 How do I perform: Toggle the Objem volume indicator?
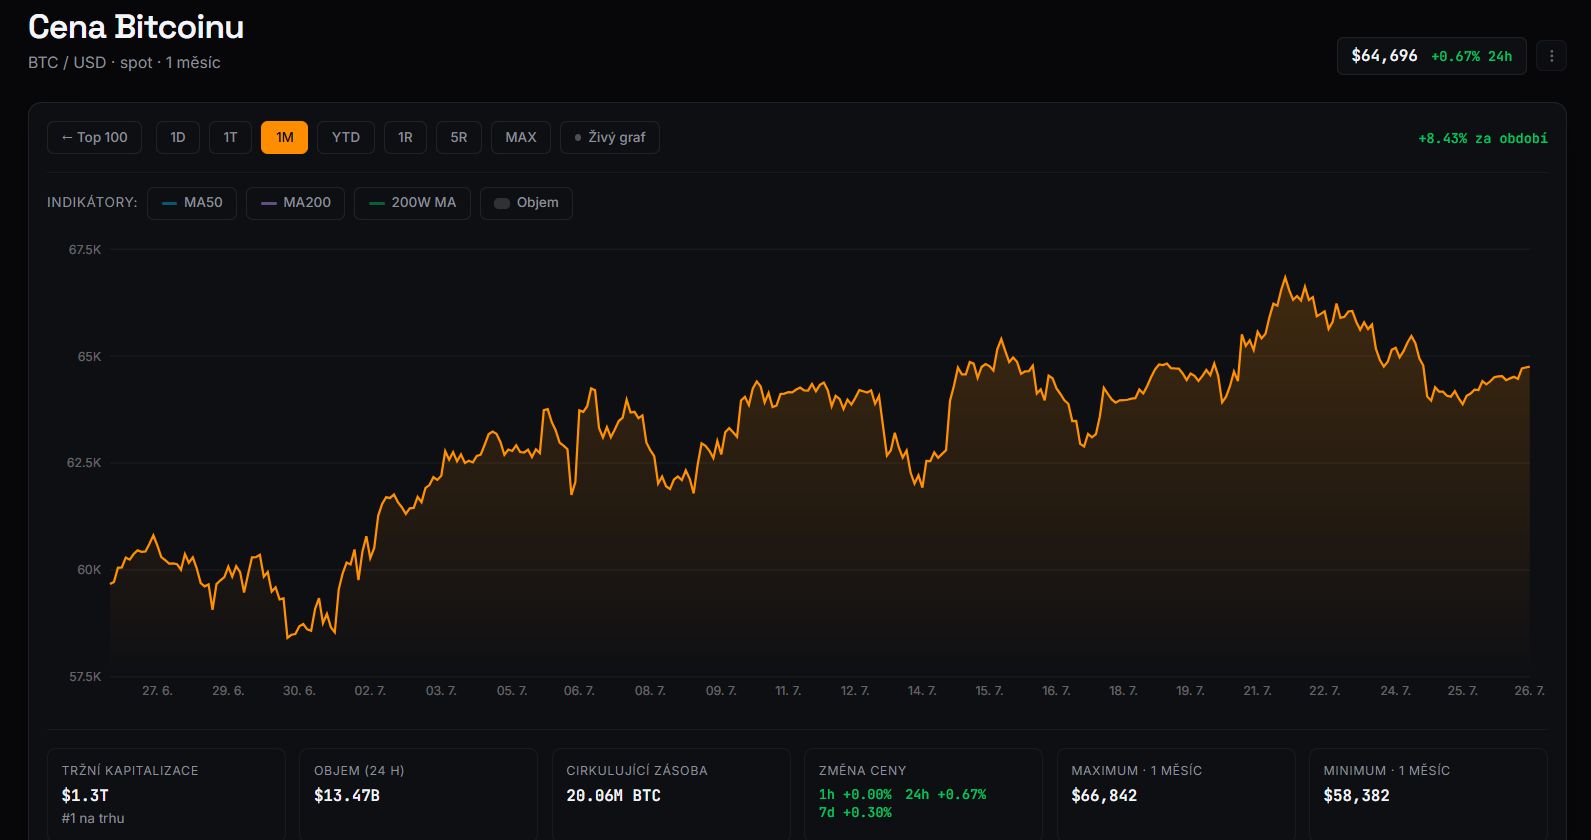[526, 203]
